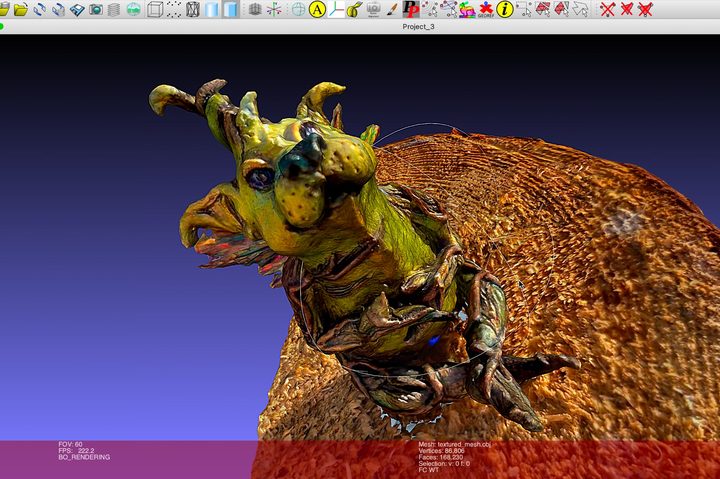Click the 'Faces: 168,230' count
Image resolution: width=720 pixels, height=479 pixels.
click(x=441, y=457)
